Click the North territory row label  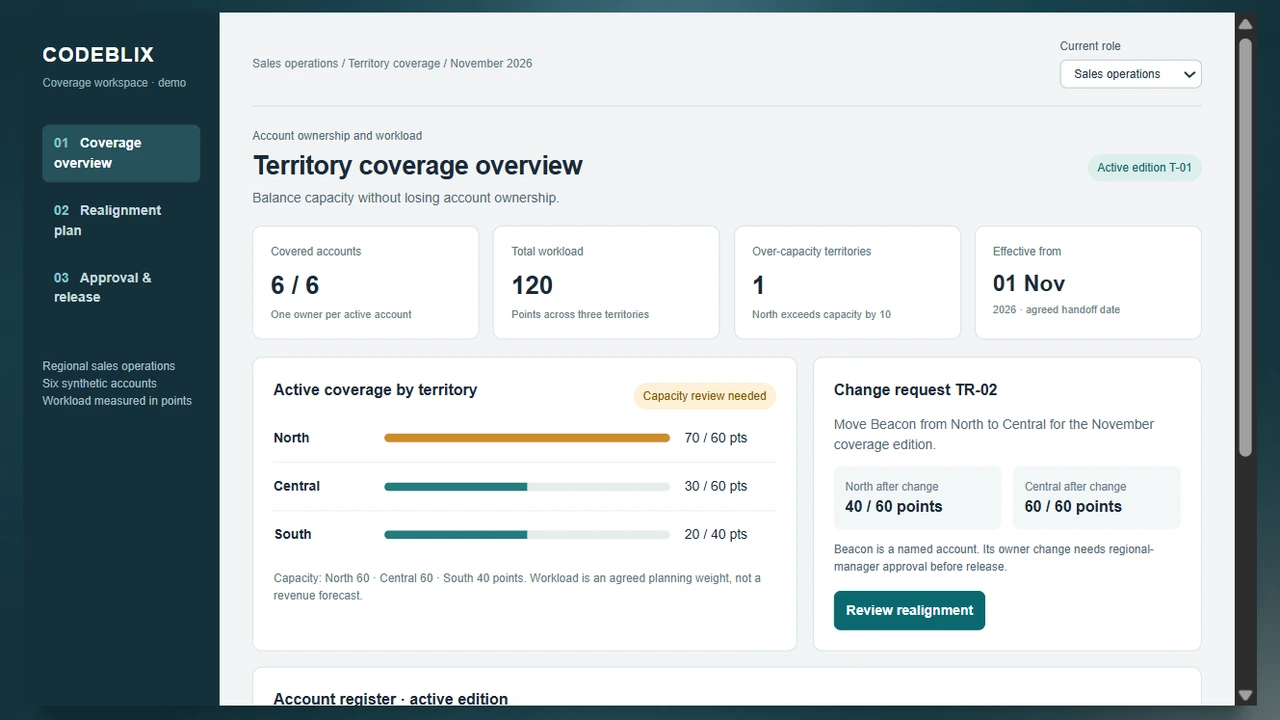click(x=291, y=438)
